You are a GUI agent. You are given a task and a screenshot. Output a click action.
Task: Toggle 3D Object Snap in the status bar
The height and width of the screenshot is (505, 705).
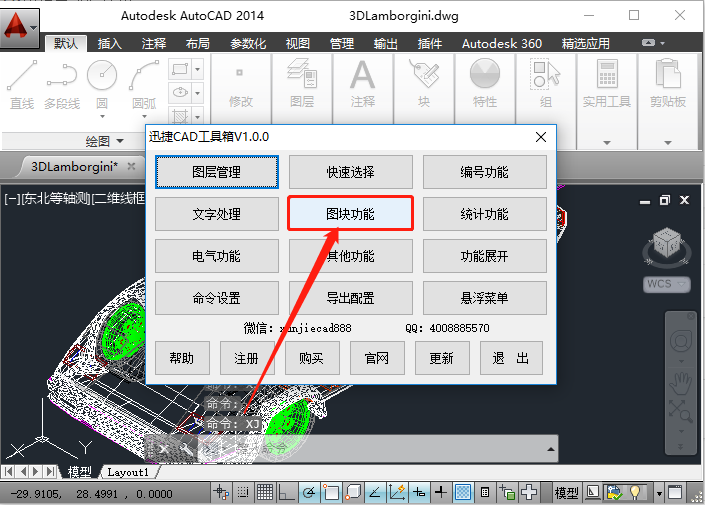(x=352, y=493)
